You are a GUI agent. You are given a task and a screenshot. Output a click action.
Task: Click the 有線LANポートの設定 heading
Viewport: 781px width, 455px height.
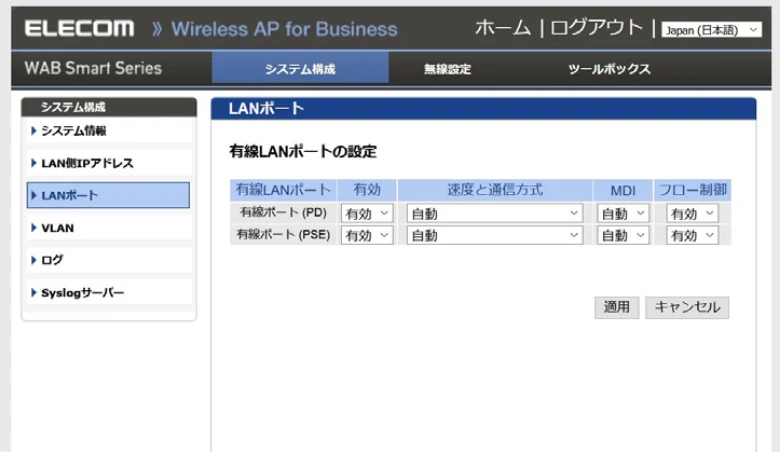coord(303,151)
